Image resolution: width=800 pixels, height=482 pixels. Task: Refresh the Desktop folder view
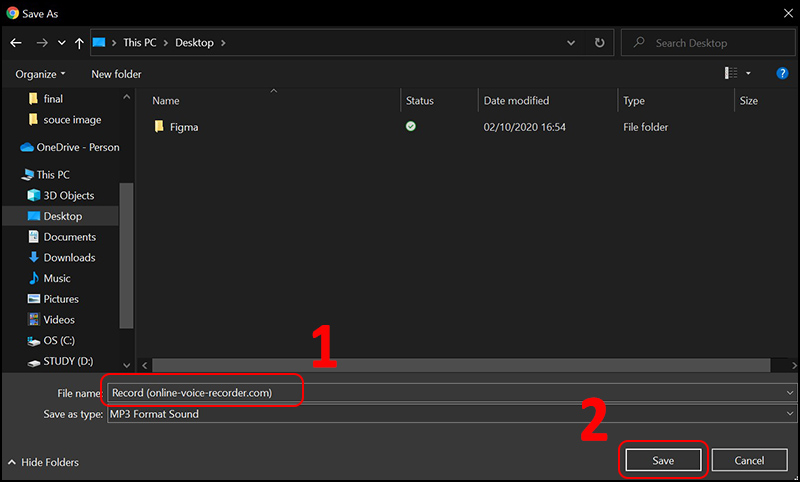coord(599,43)
